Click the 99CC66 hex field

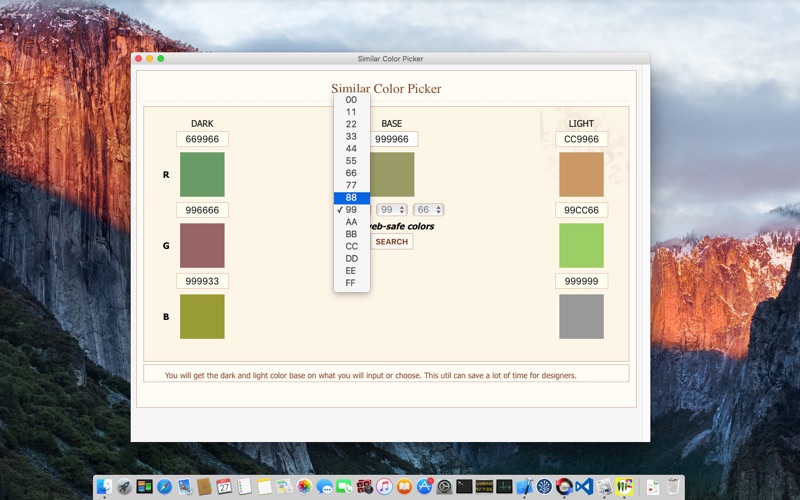point(581,210)
